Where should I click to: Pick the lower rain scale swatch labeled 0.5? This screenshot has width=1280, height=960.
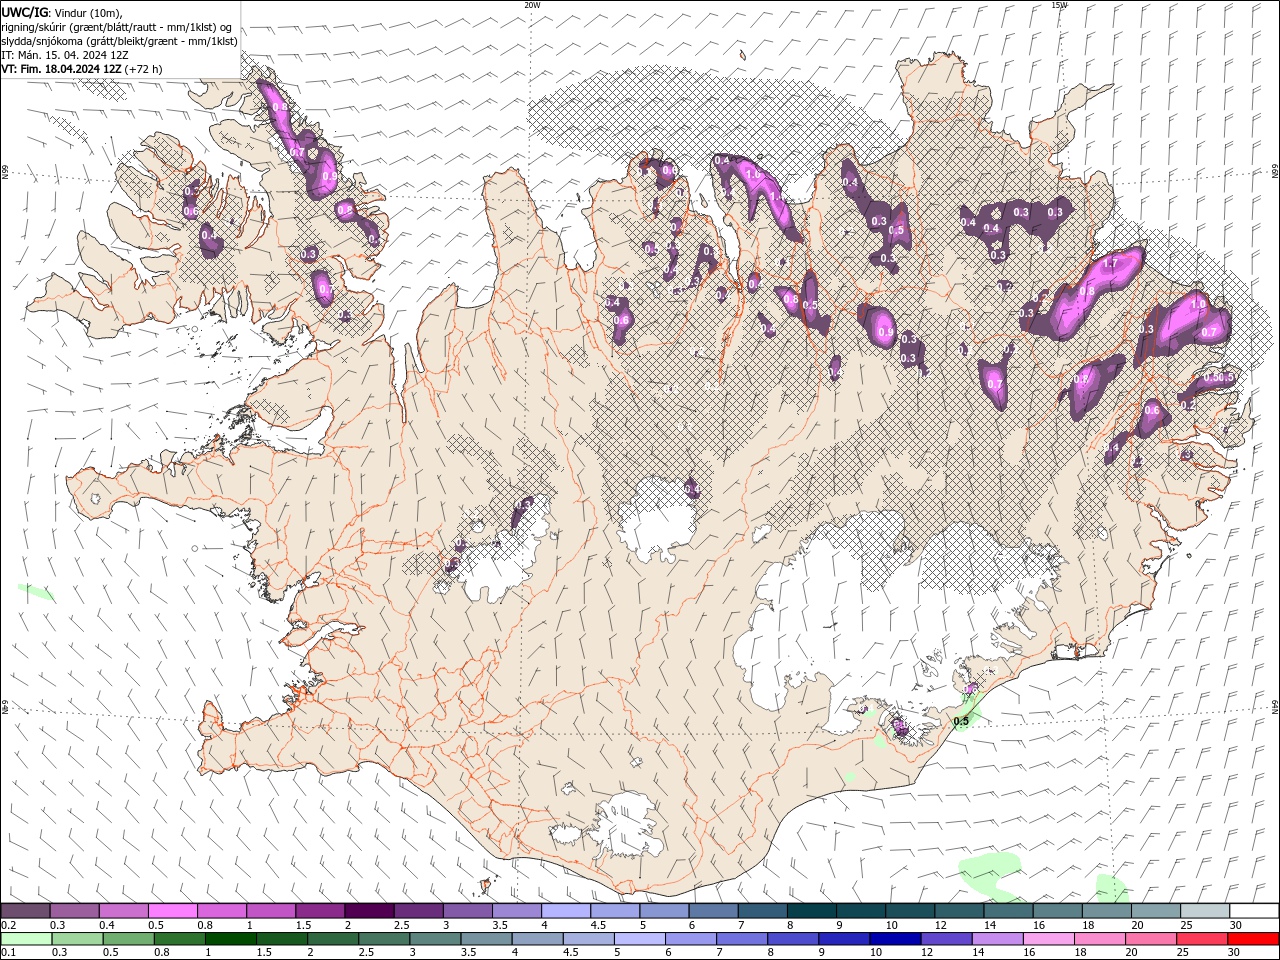pos(128,939)
